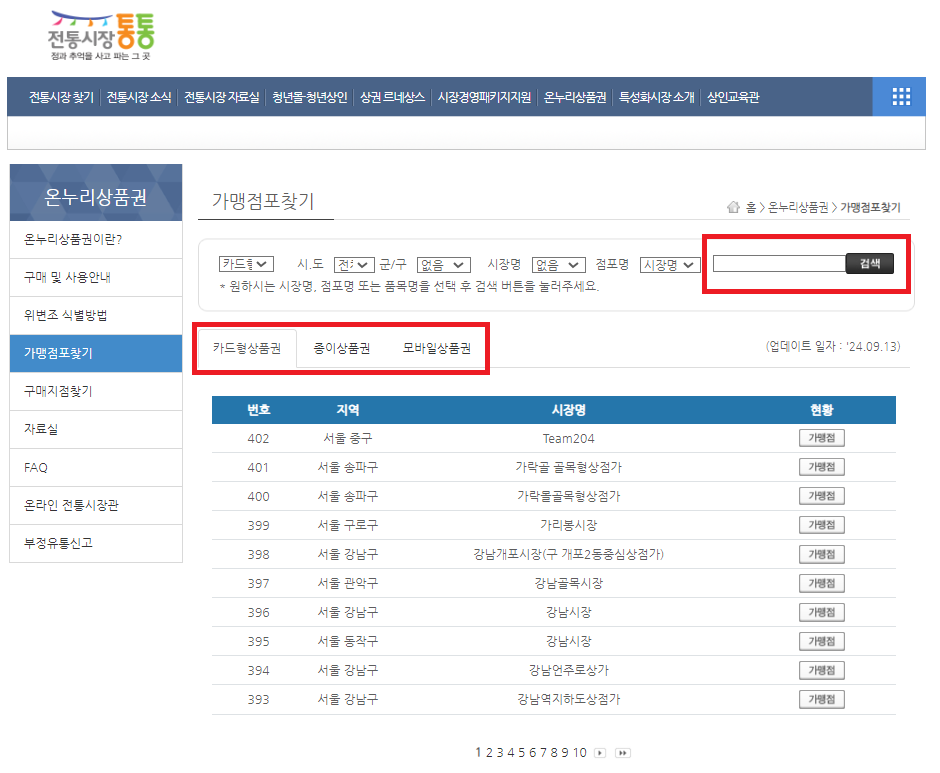Open the 시장명 market name dropdown
Viewport: 940px width, 773px height.
(557, 264)
